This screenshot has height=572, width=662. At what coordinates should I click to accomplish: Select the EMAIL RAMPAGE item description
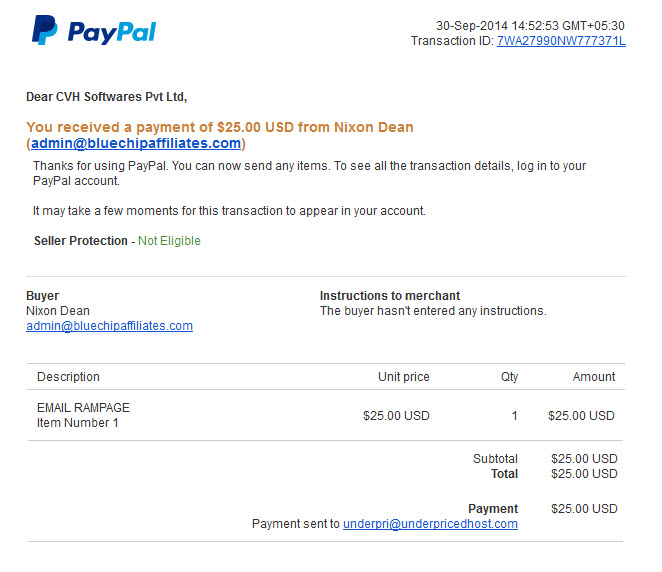(83, 408)
